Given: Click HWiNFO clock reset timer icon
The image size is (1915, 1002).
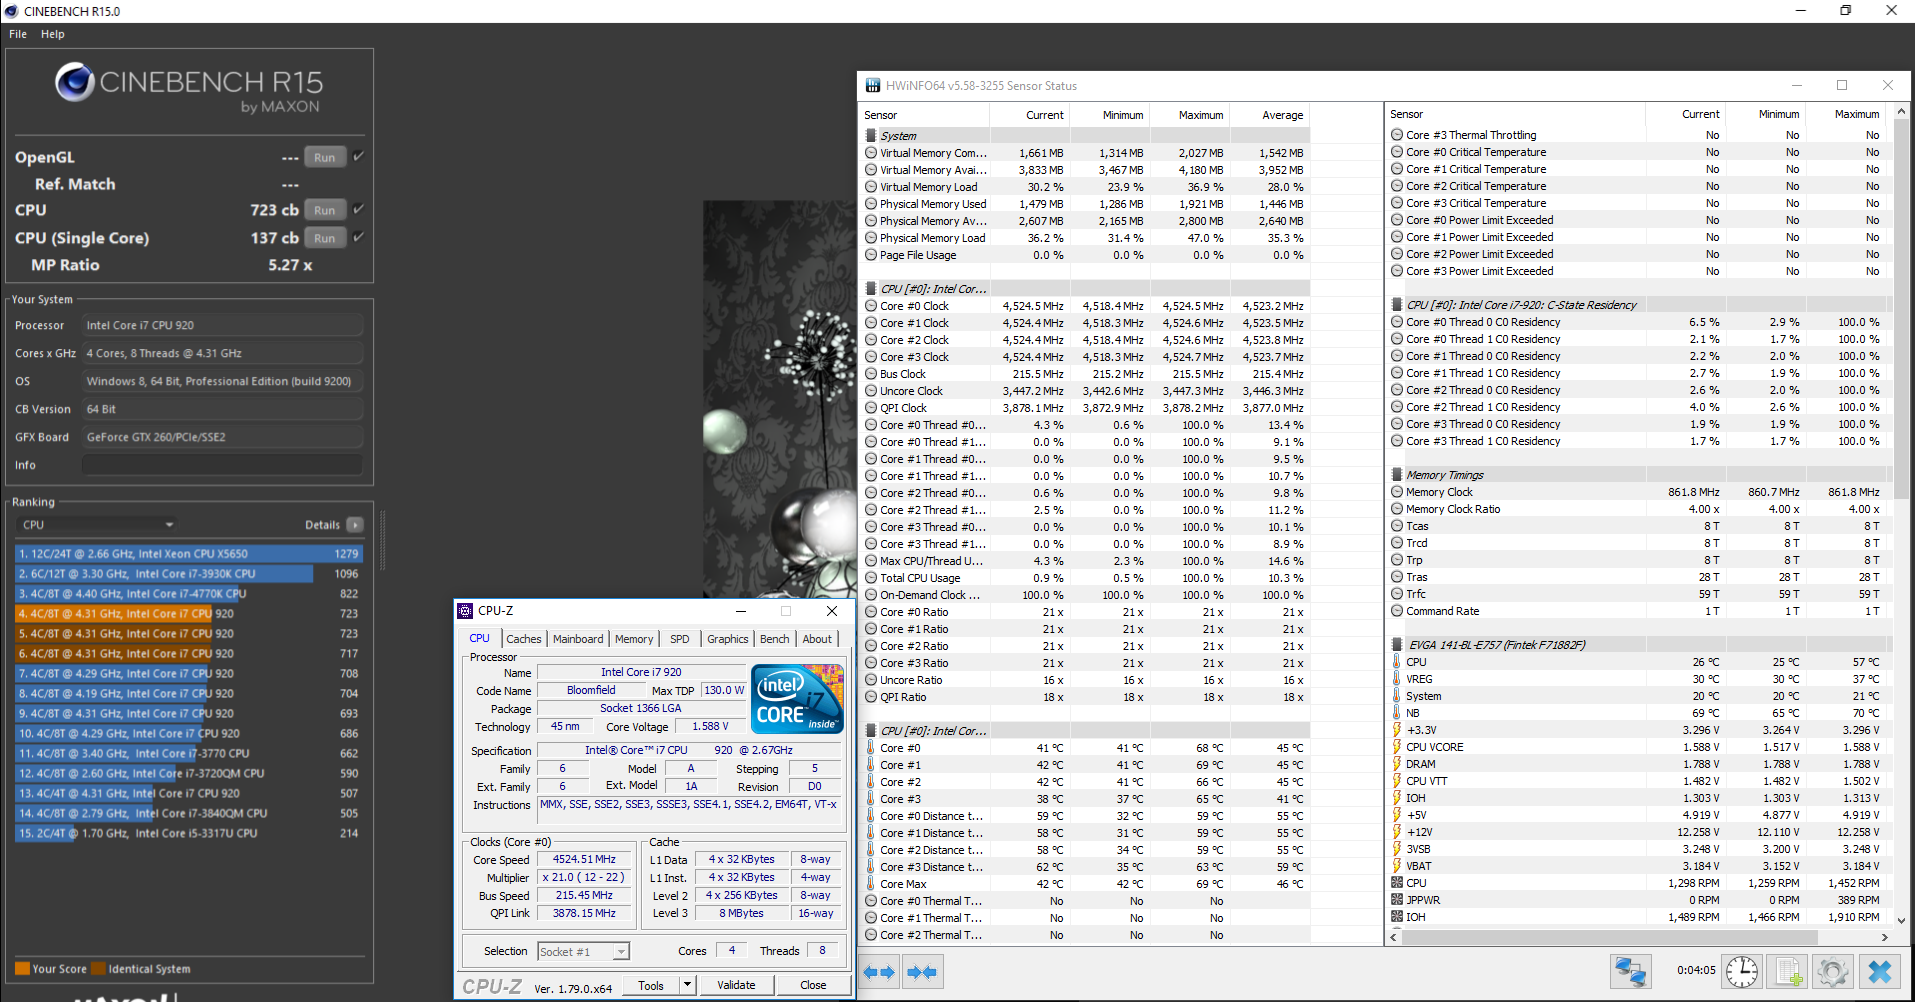Looking at the screenshot, I should point(1742,972).
